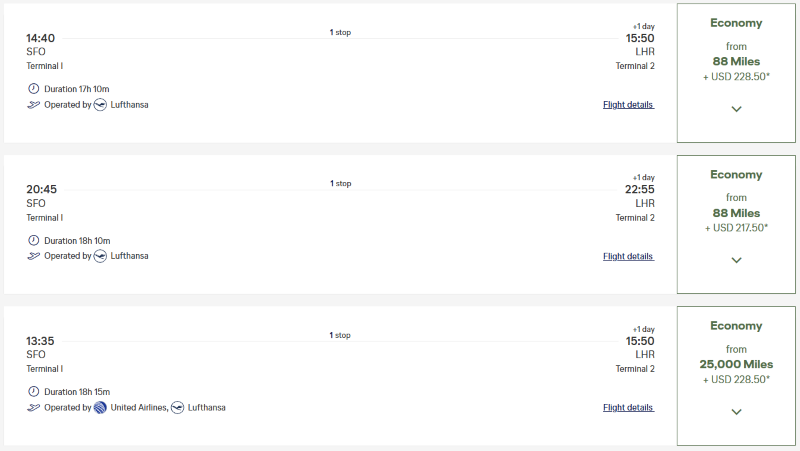
Task: Select the 25,000 Miles Economy fare box
Action: pos(736,364)
